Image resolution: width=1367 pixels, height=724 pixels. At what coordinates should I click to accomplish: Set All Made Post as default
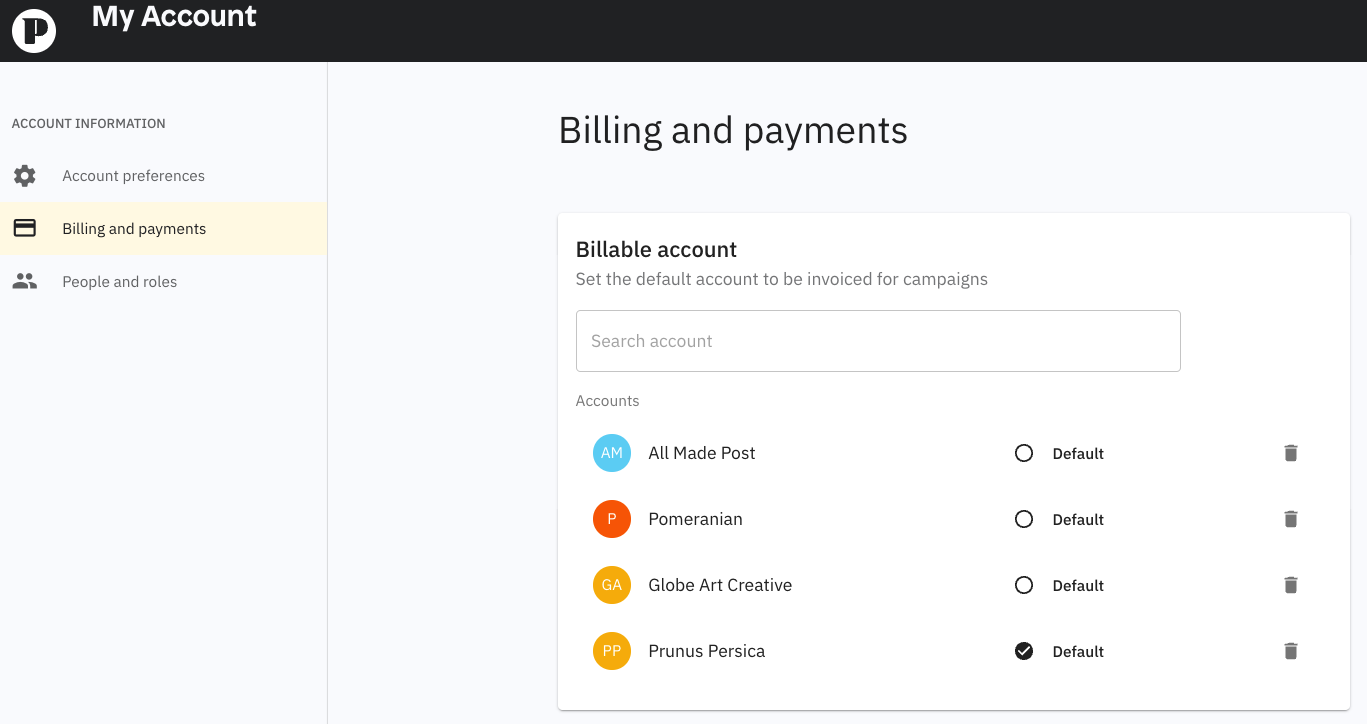point(1024,453)
